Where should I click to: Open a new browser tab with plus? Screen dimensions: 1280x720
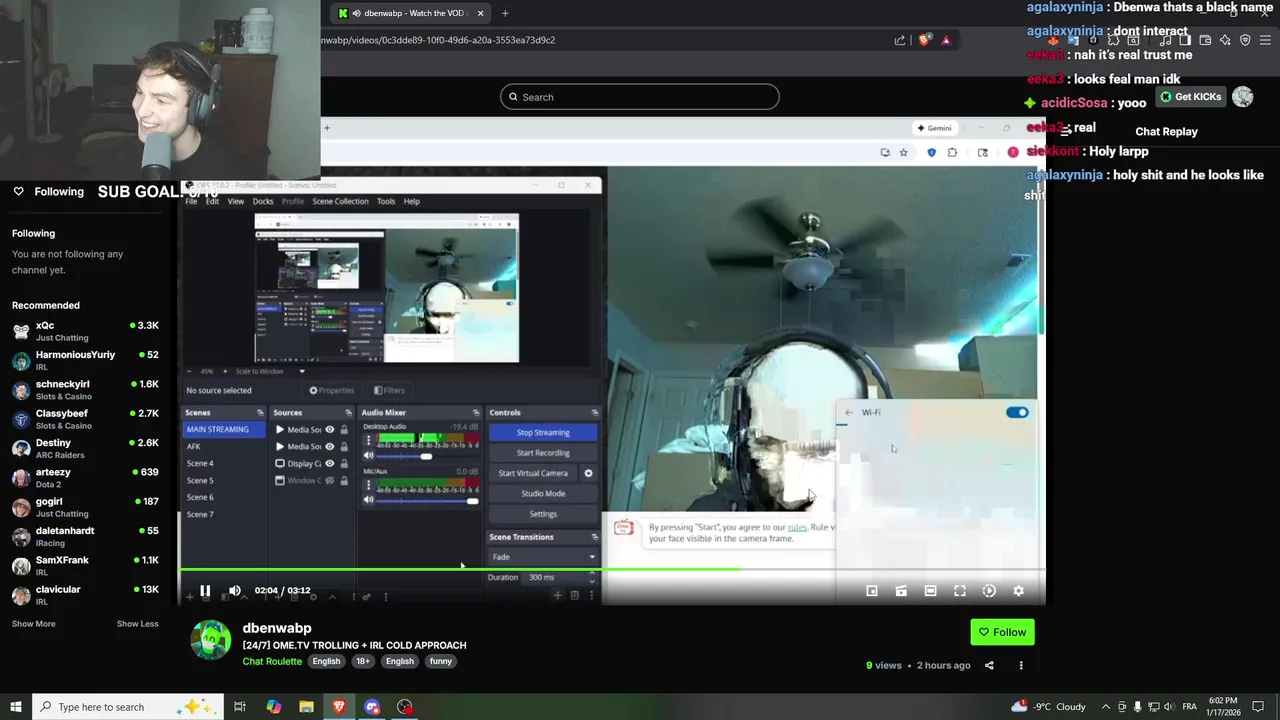point(505,13)
